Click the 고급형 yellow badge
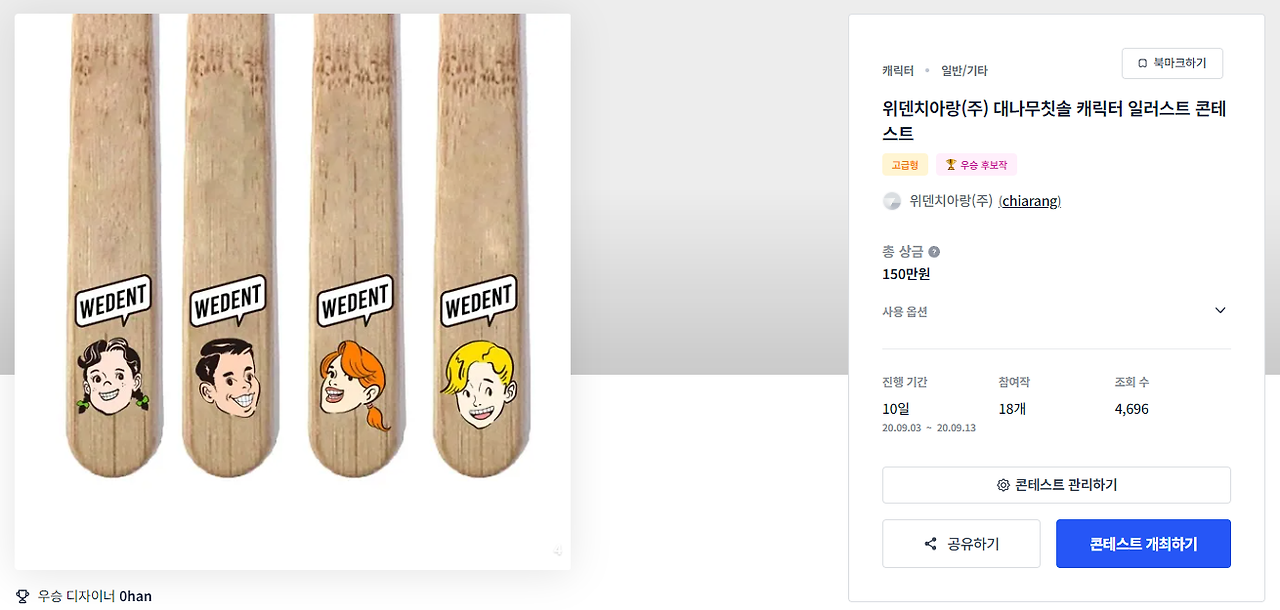 click(x=905, y=165)
